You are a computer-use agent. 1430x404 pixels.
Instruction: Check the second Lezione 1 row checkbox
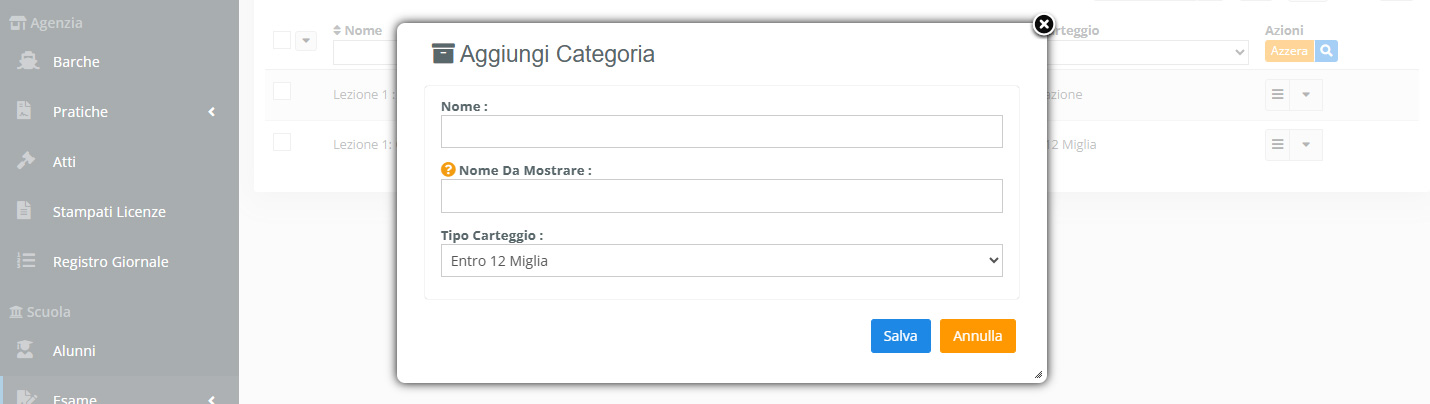pos(282,142)
